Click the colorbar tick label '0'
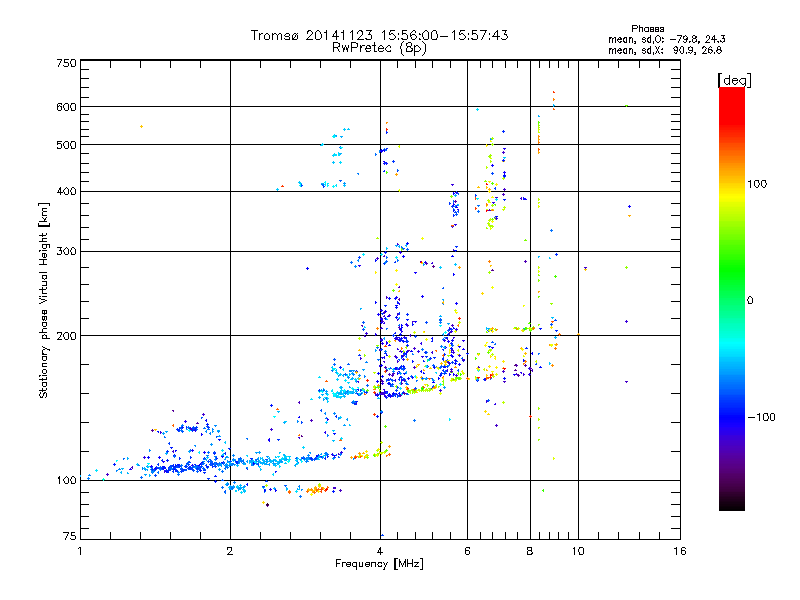 pos(750,300)
